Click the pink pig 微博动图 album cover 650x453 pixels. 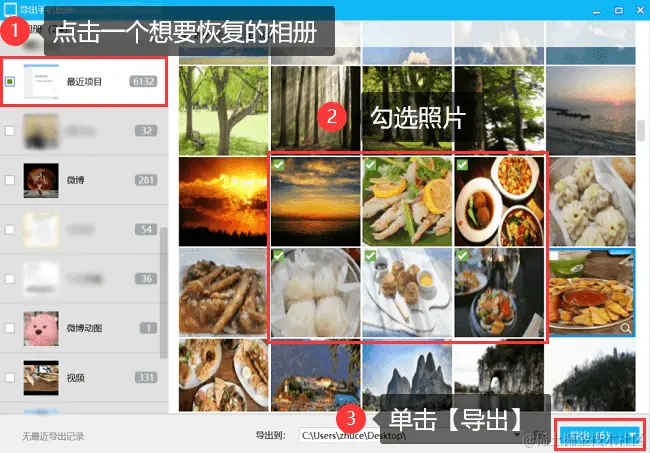click(x=41, y=328)
